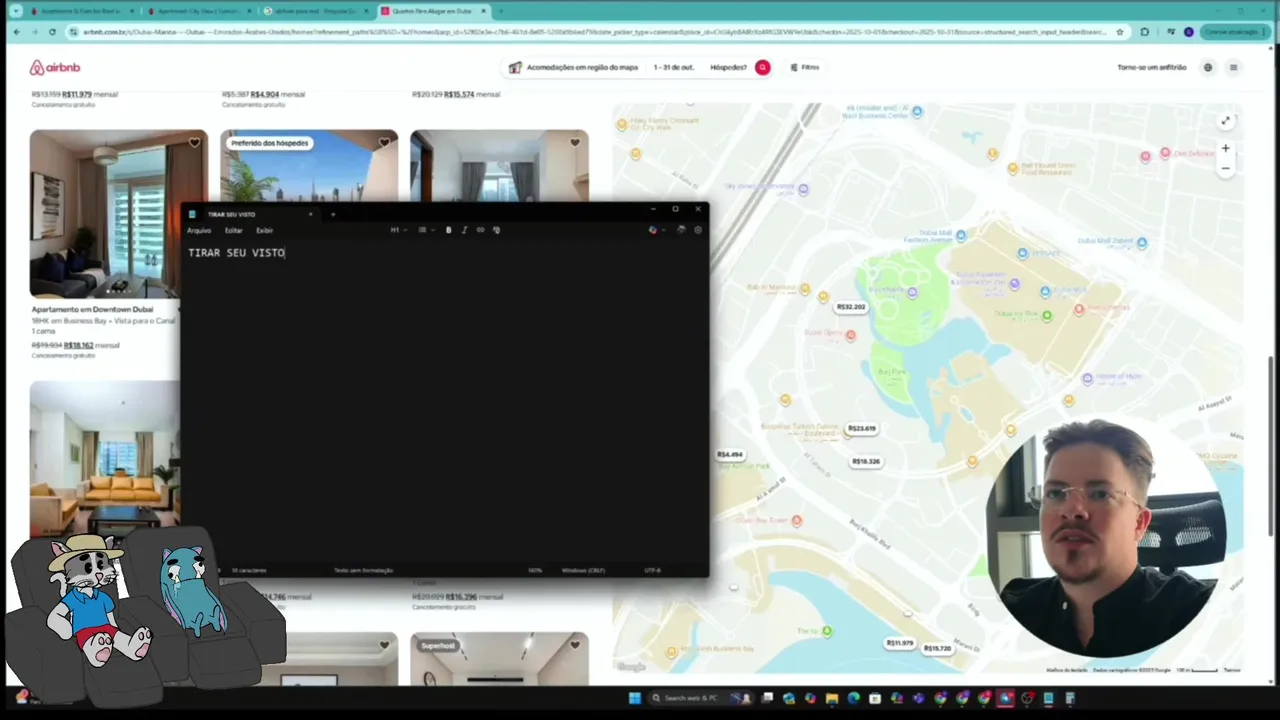The width and height of the screenshot is (1280, 720).
Task: Click the Notepad text editing area
Action: (445, 400)
